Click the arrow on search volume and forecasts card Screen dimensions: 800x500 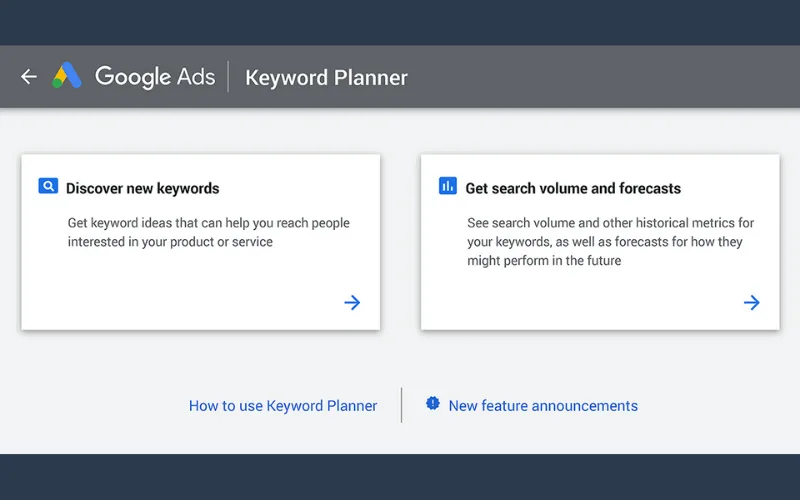pyautogui.click(x=752, y=303)
